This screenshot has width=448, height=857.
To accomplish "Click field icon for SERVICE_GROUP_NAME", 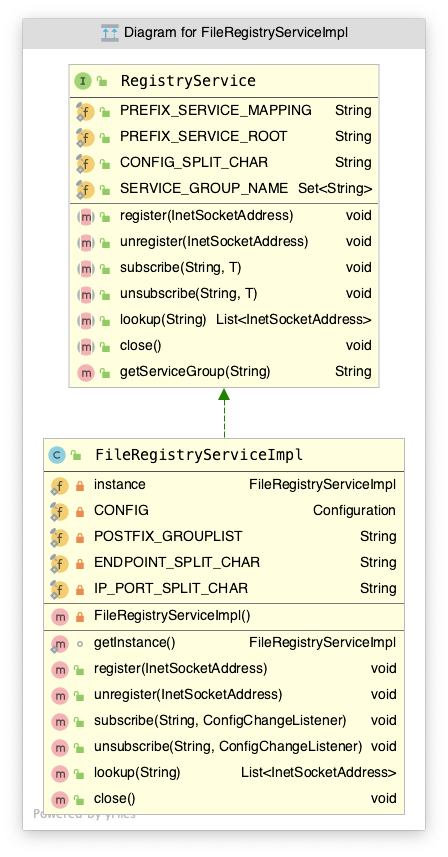I will (x=85, y=189).
